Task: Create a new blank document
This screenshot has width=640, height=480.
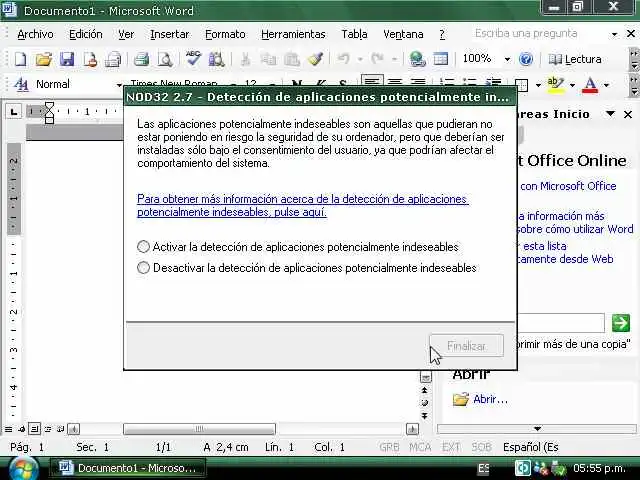Action: (x=20, y=60)
